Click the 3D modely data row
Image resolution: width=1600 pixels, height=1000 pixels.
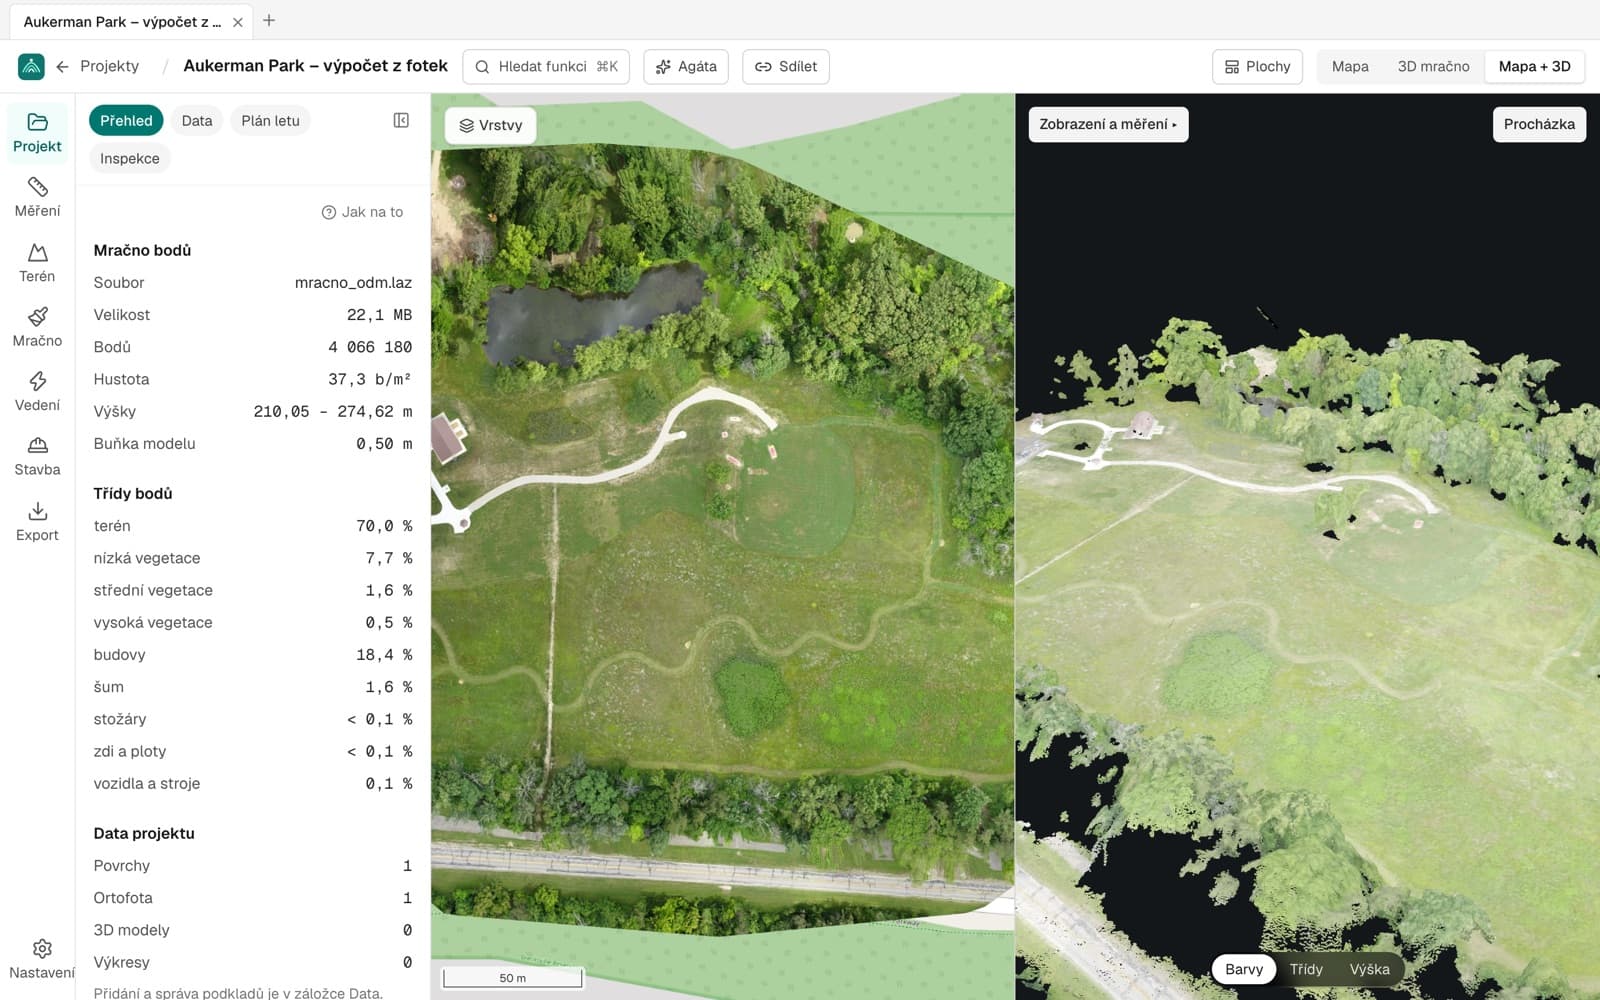(253, 930)
